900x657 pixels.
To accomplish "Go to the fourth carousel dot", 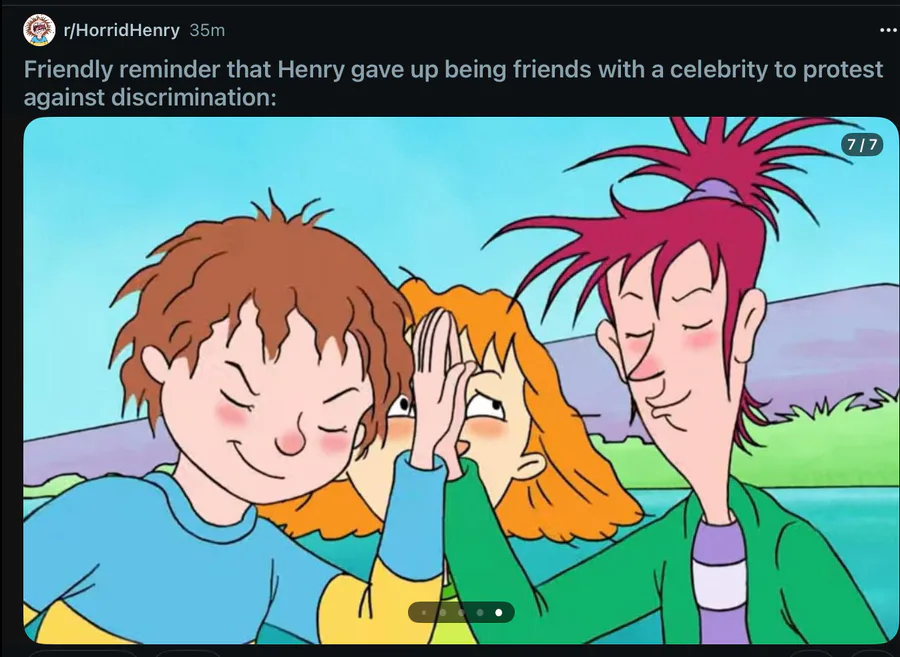I will click(480, 612).
